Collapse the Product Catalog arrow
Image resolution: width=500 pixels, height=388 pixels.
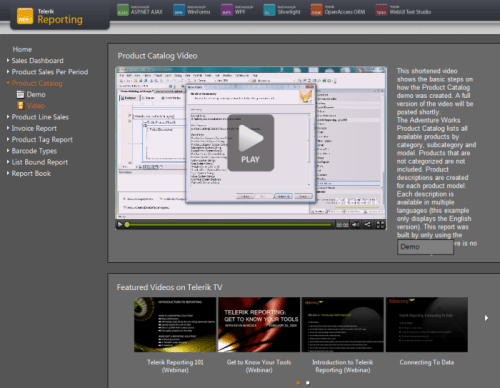pyautogui.click(x=8, y=83)
